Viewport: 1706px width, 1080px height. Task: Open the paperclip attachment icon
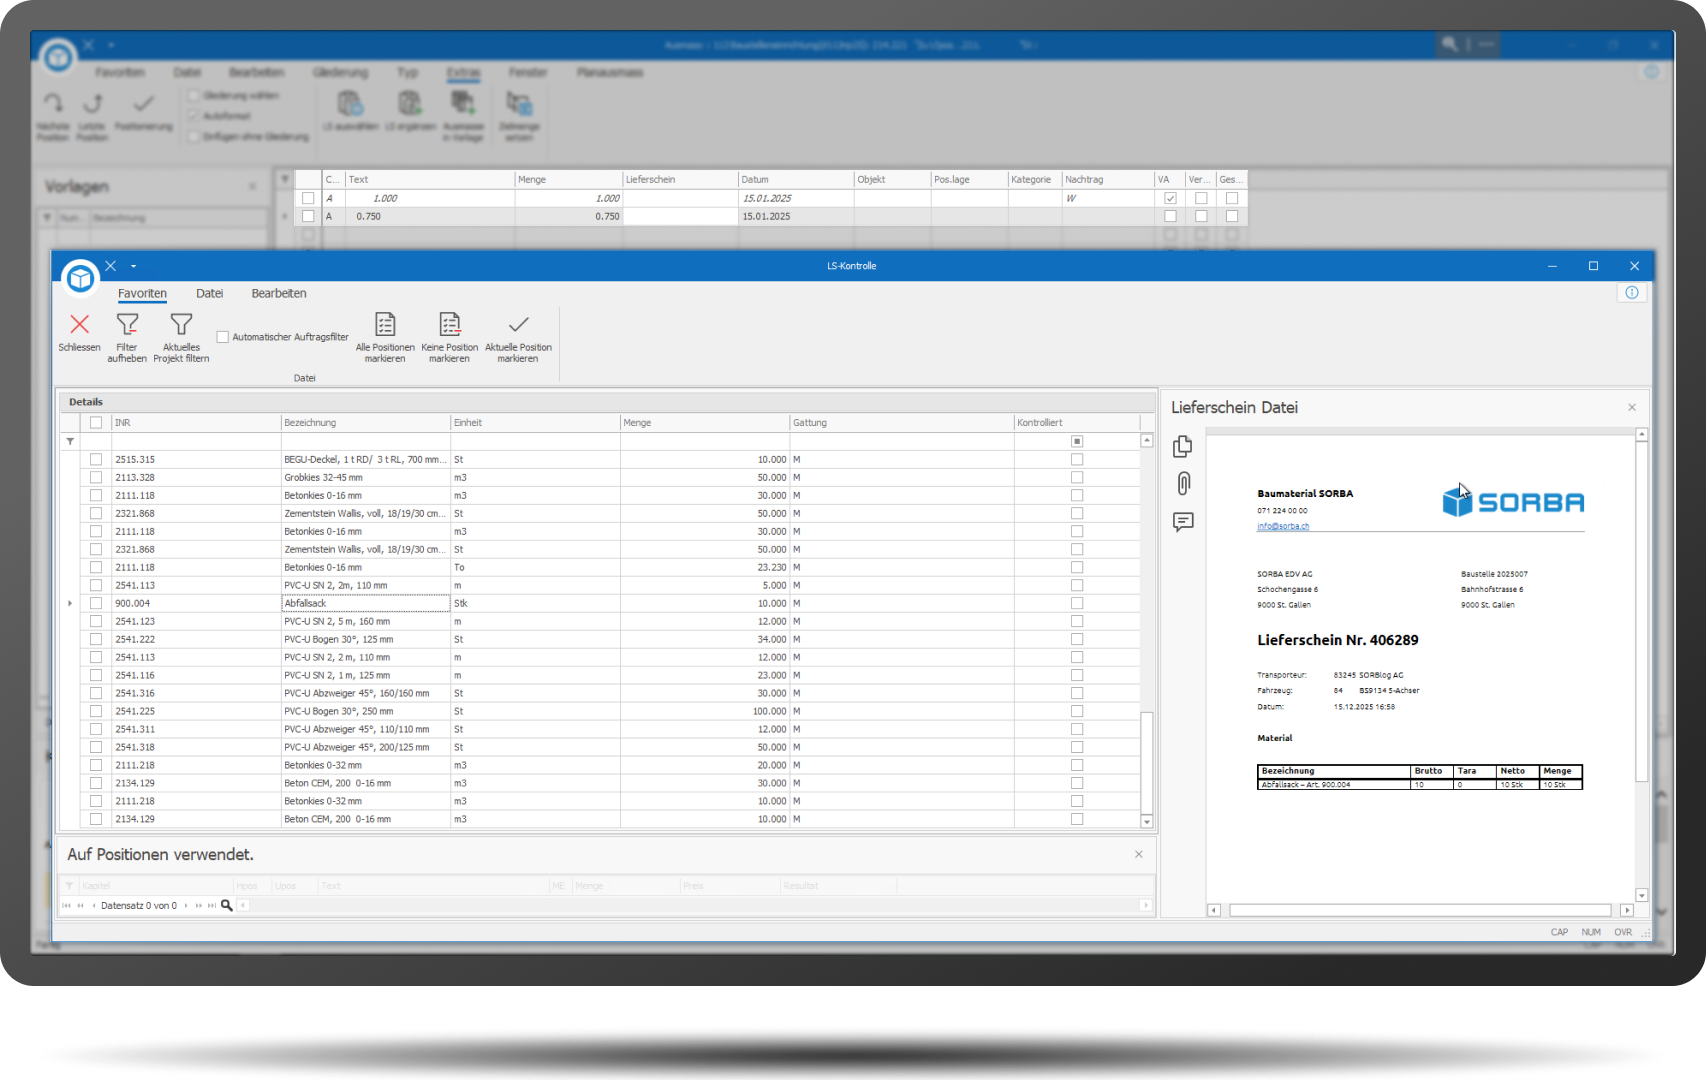[x=1183, y=484]
